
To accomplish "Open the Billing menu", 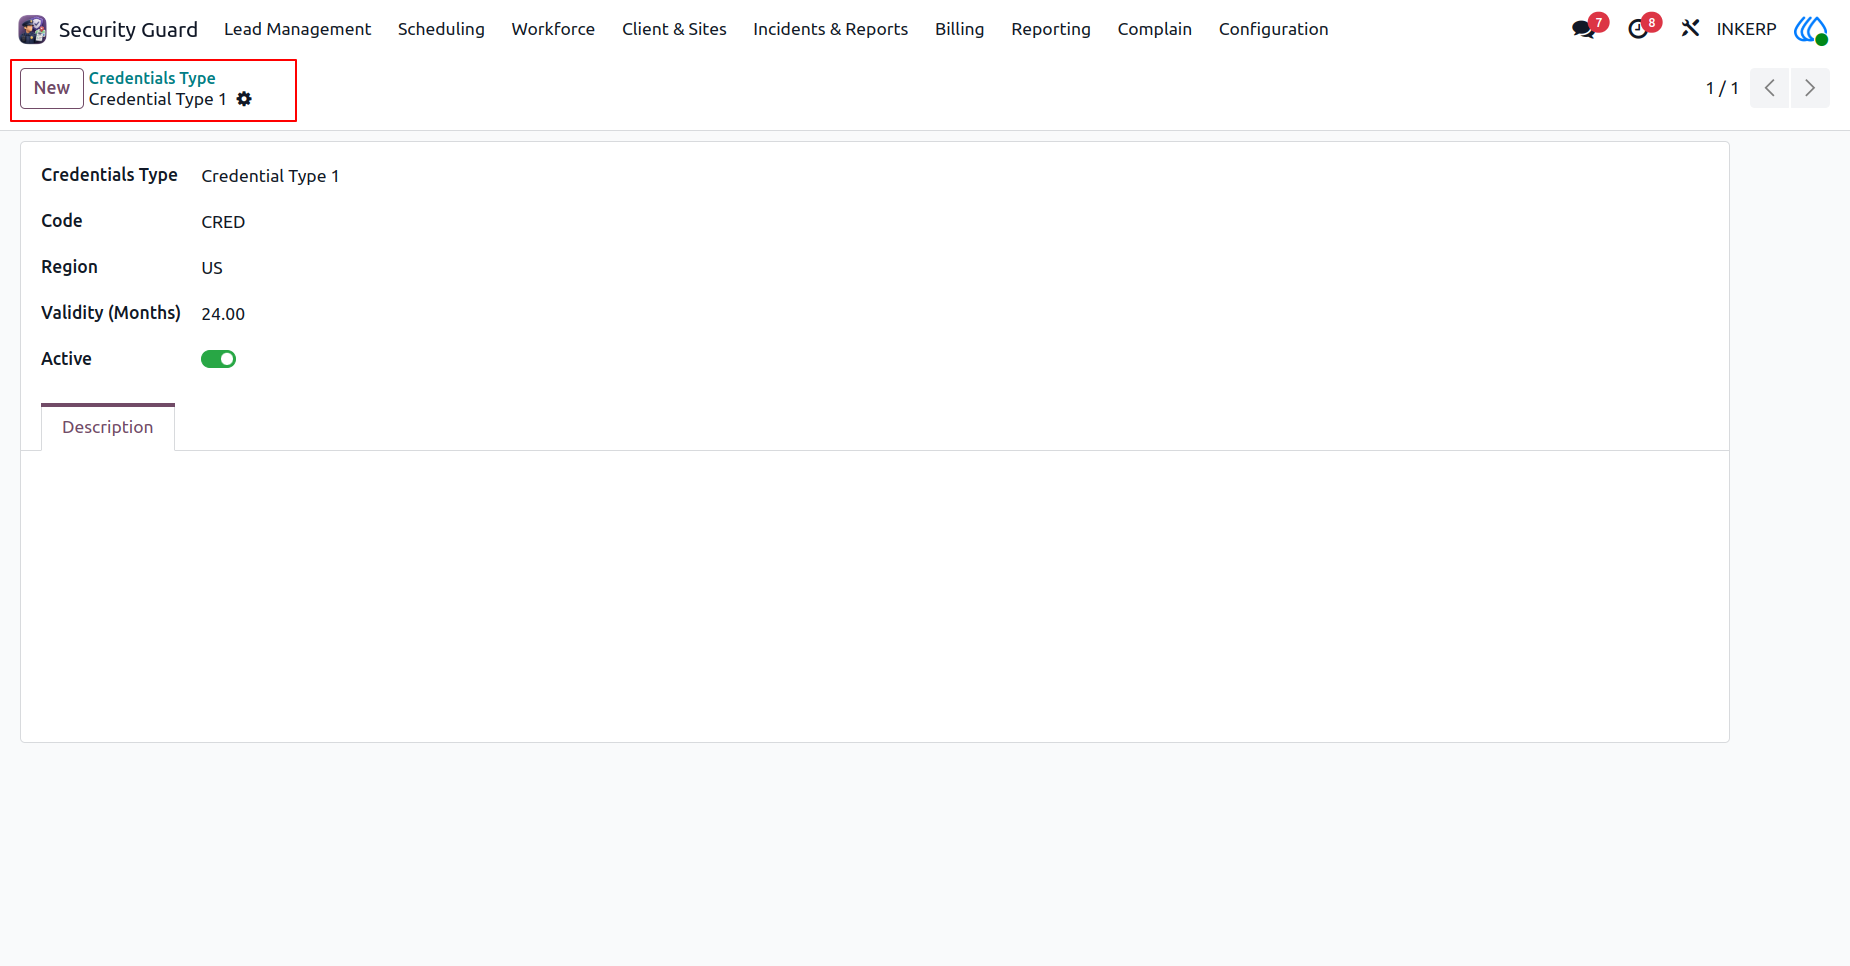I will tap(959, 29).
